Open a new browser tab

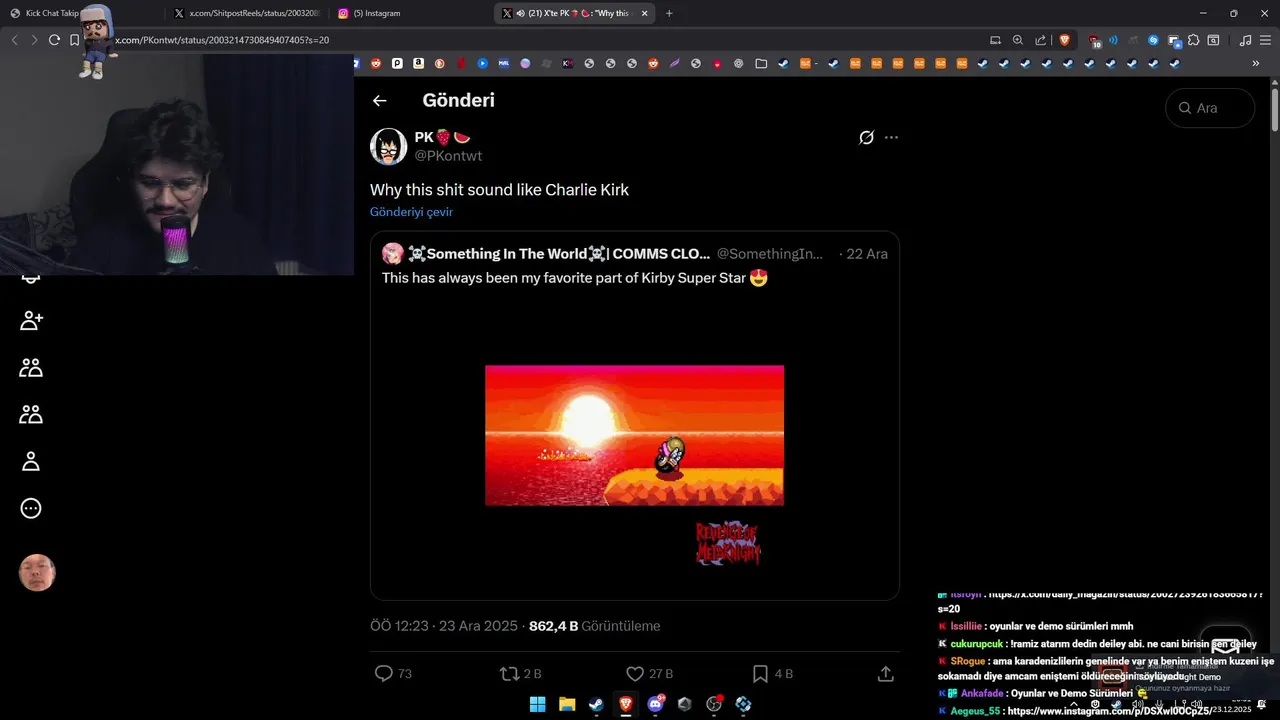(x=669, y=13)
